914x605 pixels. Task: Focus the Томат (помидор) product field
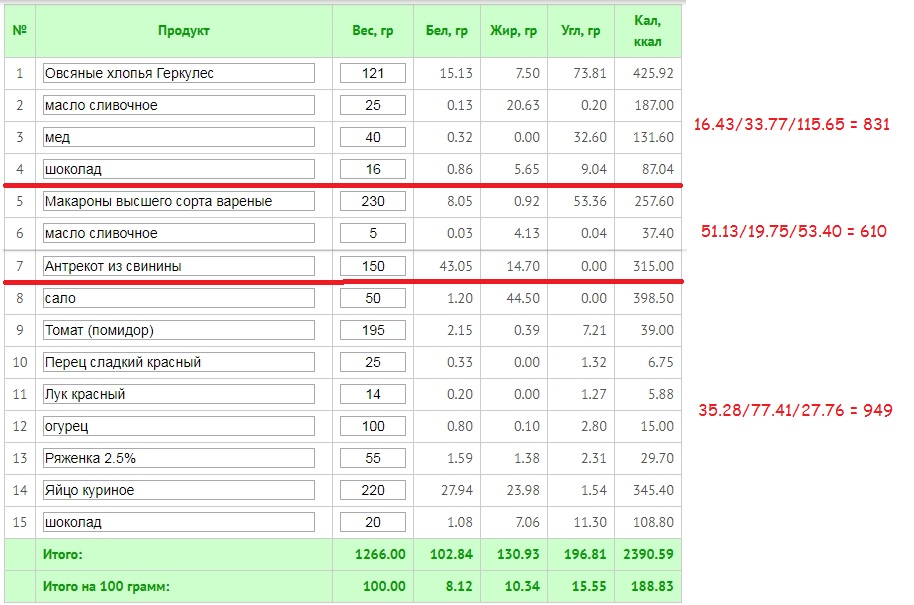point(179,330)
